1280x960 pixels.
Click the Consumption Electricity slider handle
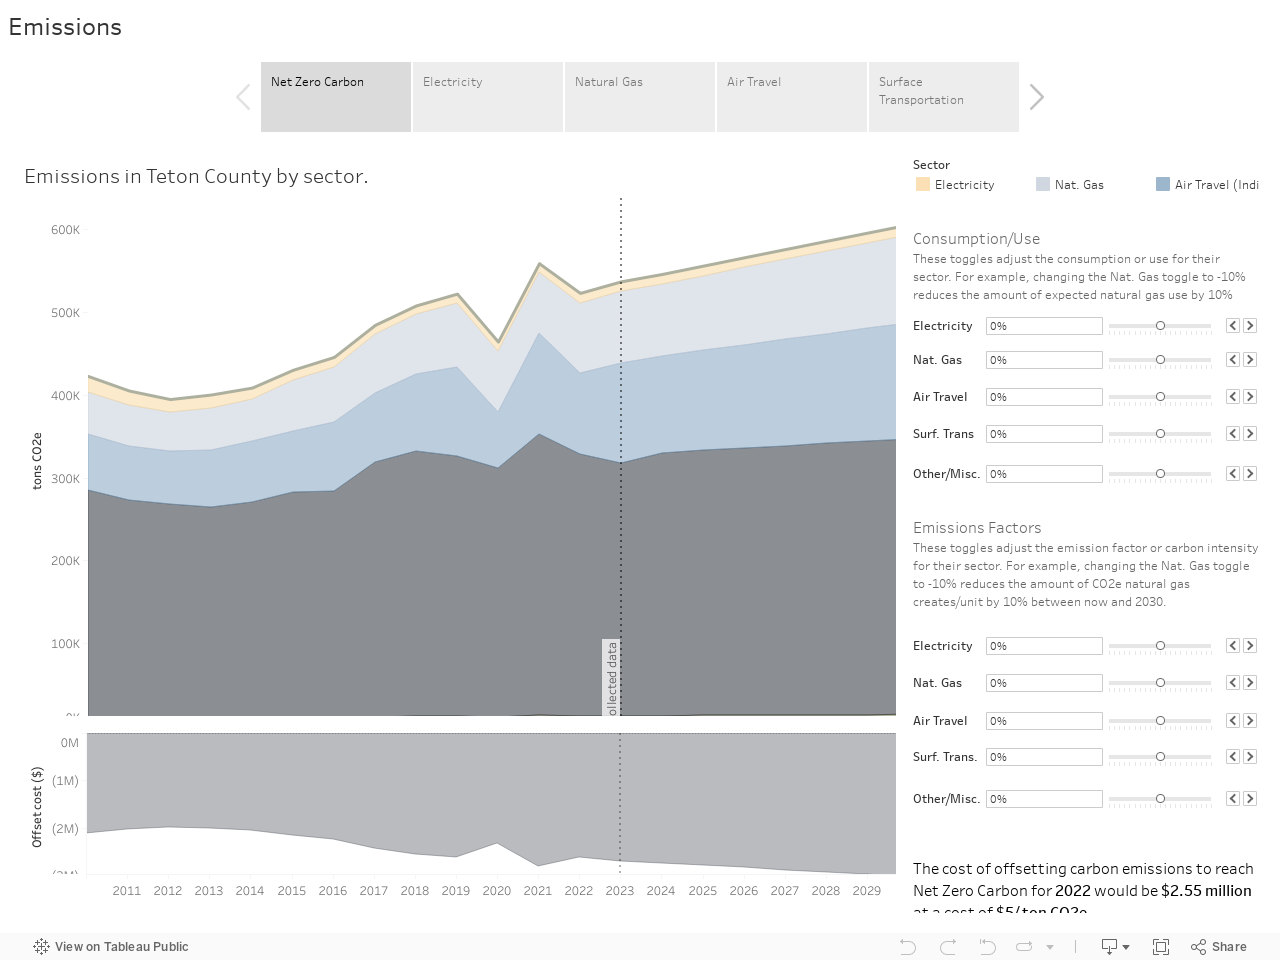pos(1160,326)
